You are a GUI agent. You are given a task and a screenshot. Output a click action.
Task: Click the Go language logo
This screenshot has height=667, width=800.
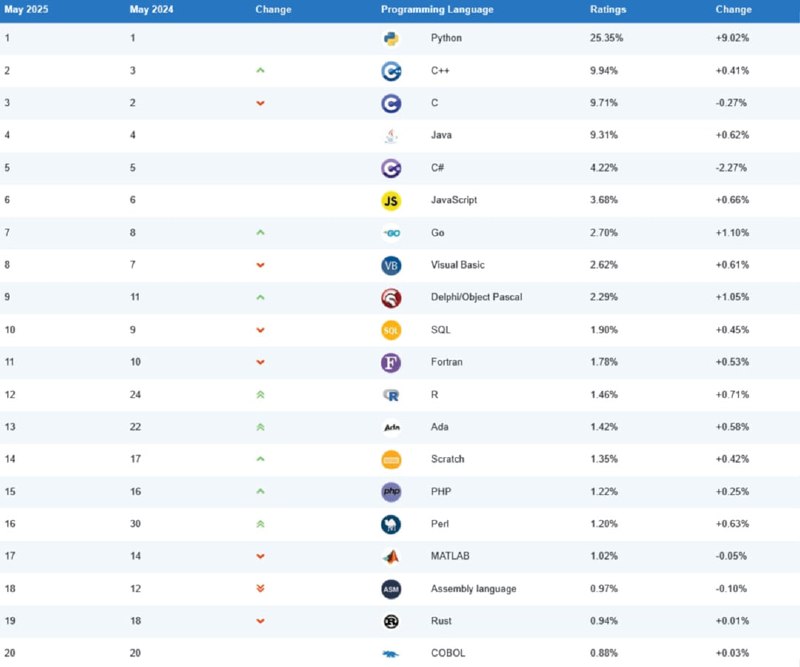pyautogui.click(x=391, y=233)
